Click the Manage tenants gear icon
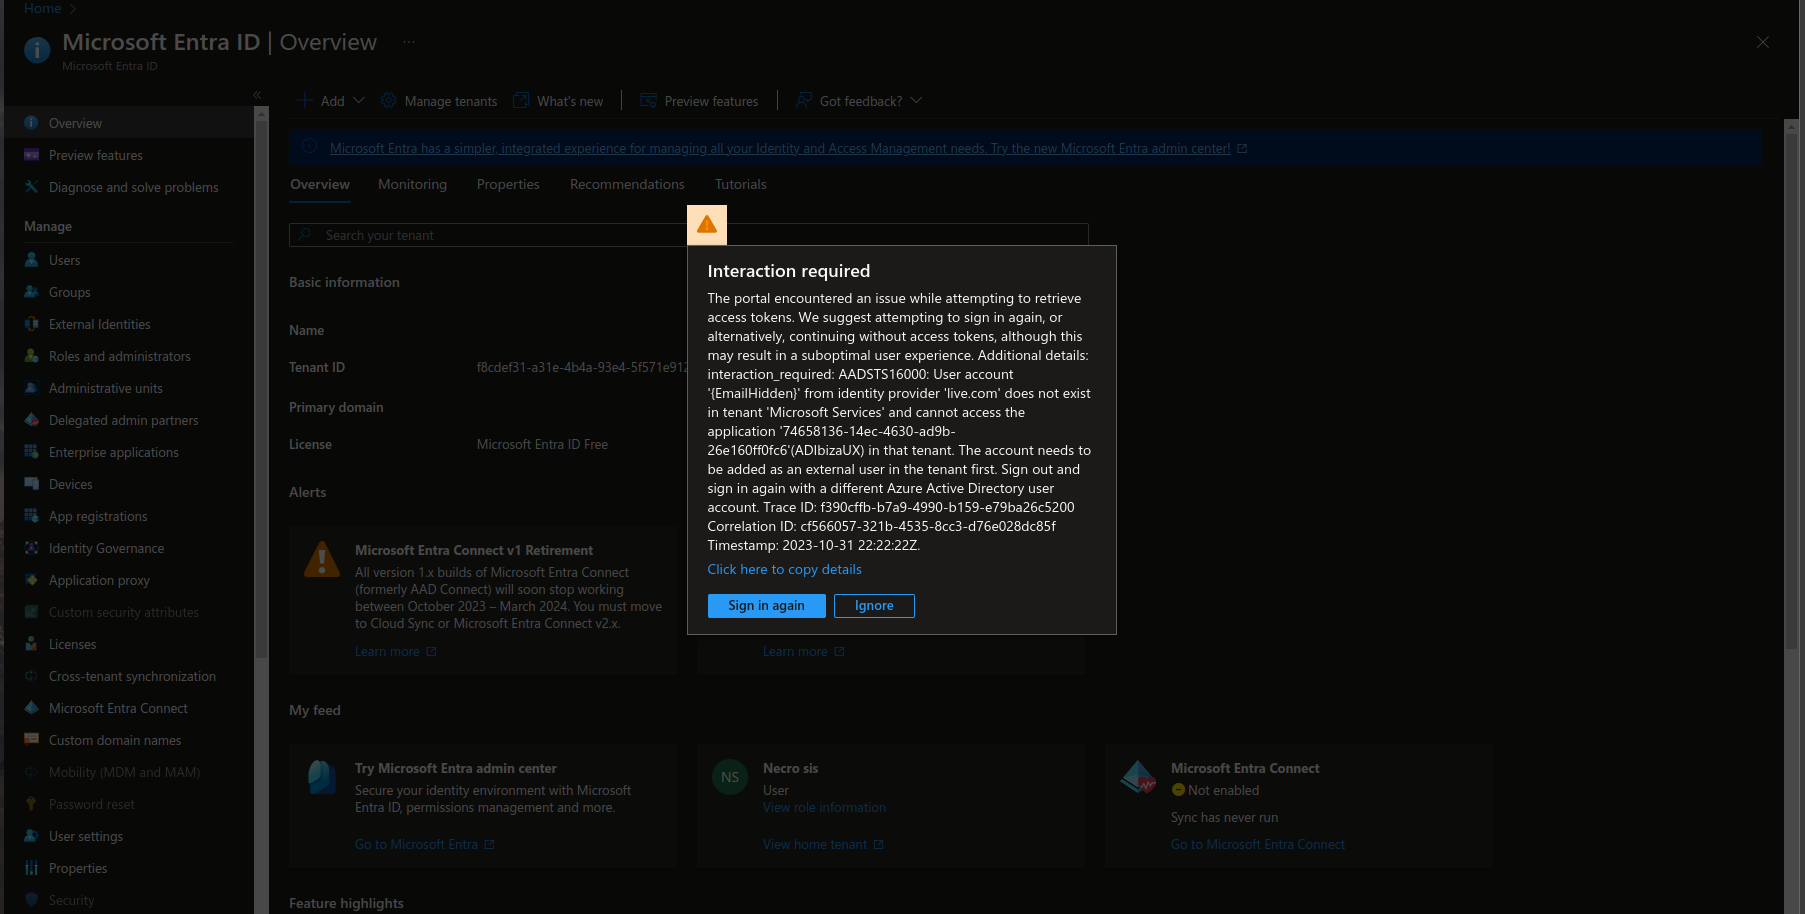The image size is (1805, 914). click(388, 101)
